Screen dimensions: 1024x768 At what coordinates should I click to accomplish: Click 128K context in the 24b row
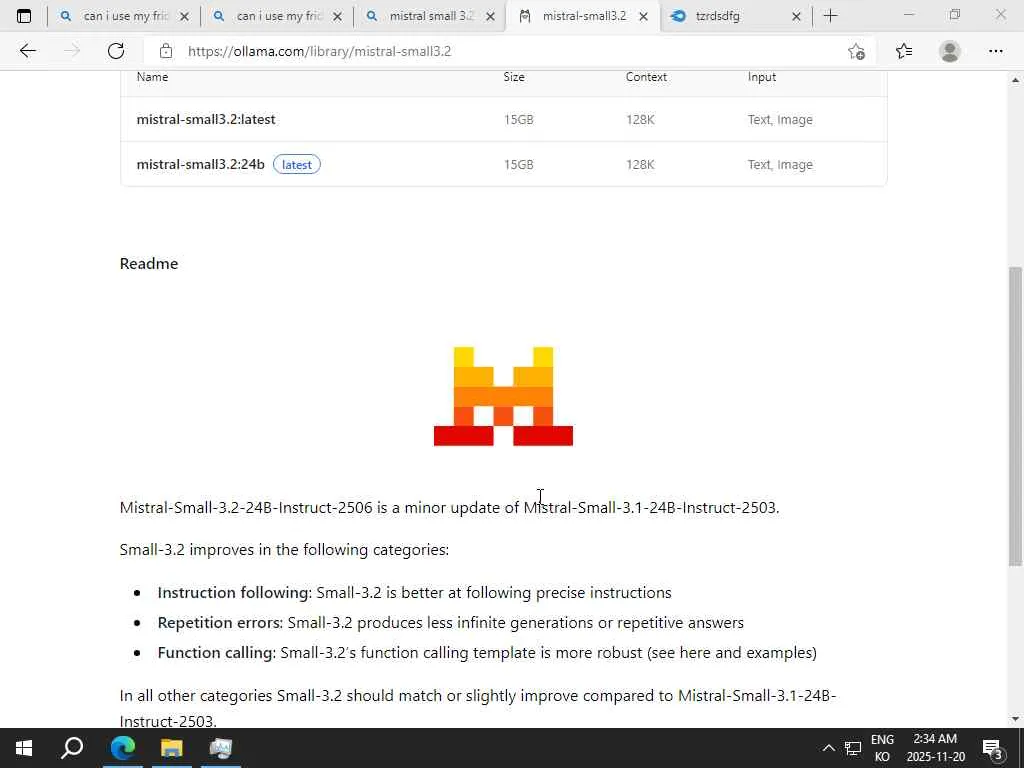click(x=640, y=165)
